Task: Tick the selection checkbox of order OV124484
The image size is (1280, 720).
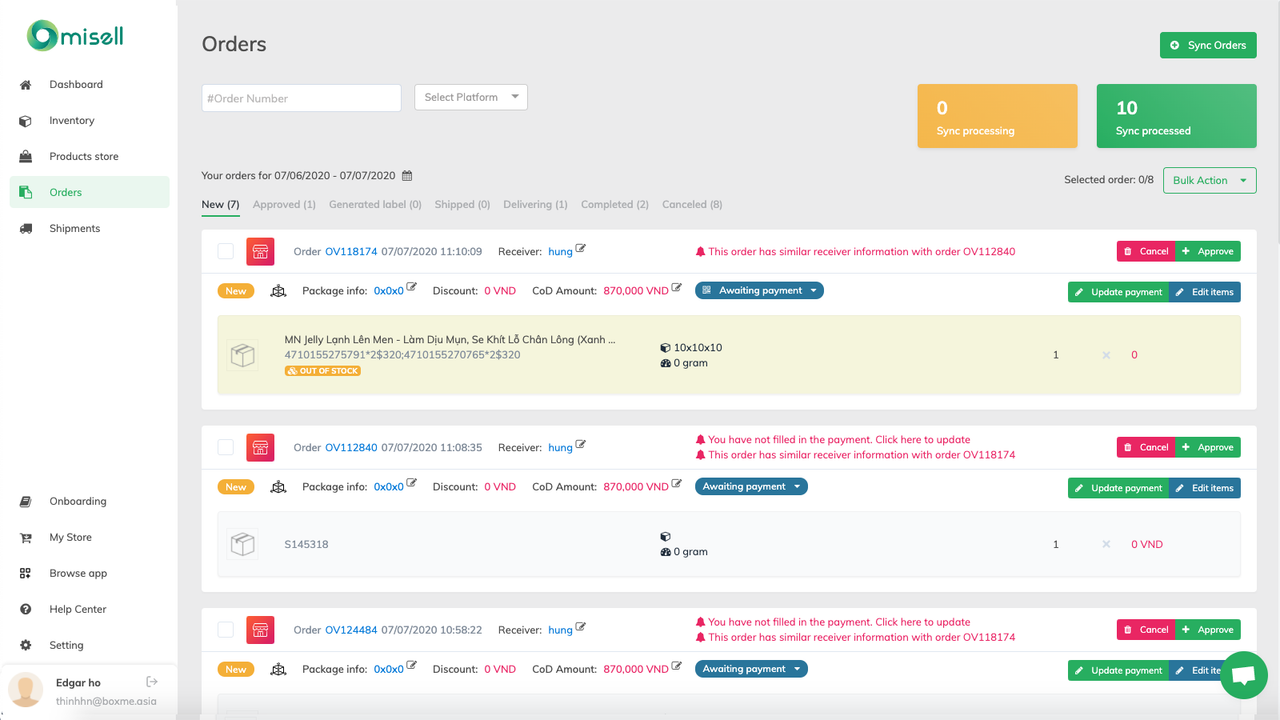Action: [x=225, y=629]
